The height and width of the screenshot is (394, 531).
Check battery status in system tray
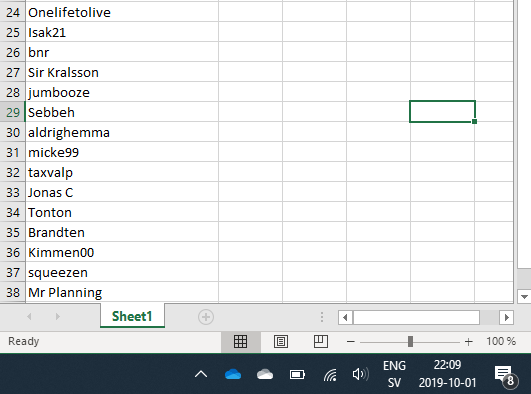pyautogui.click(x=297, y=374)
